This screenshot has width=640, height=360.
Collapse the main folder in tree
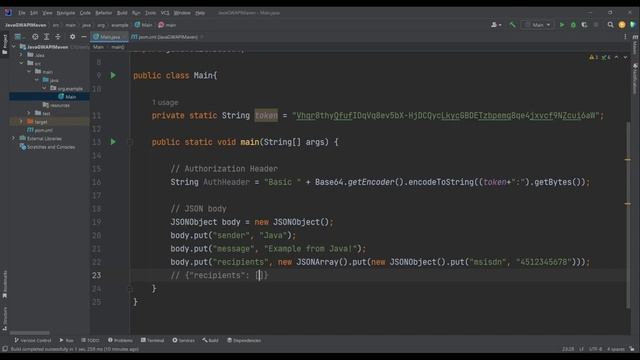(x=29, y=71)
